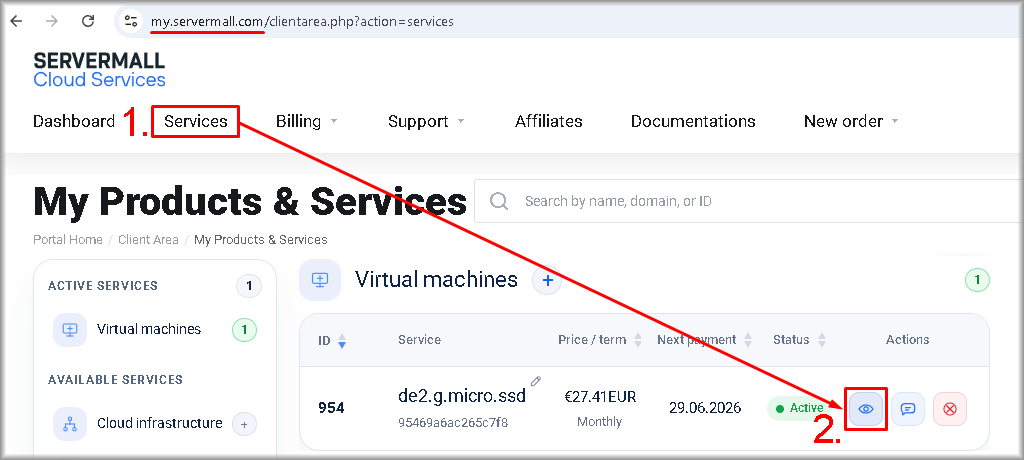Click service ID 954
1024x460 pixels.
331,408
